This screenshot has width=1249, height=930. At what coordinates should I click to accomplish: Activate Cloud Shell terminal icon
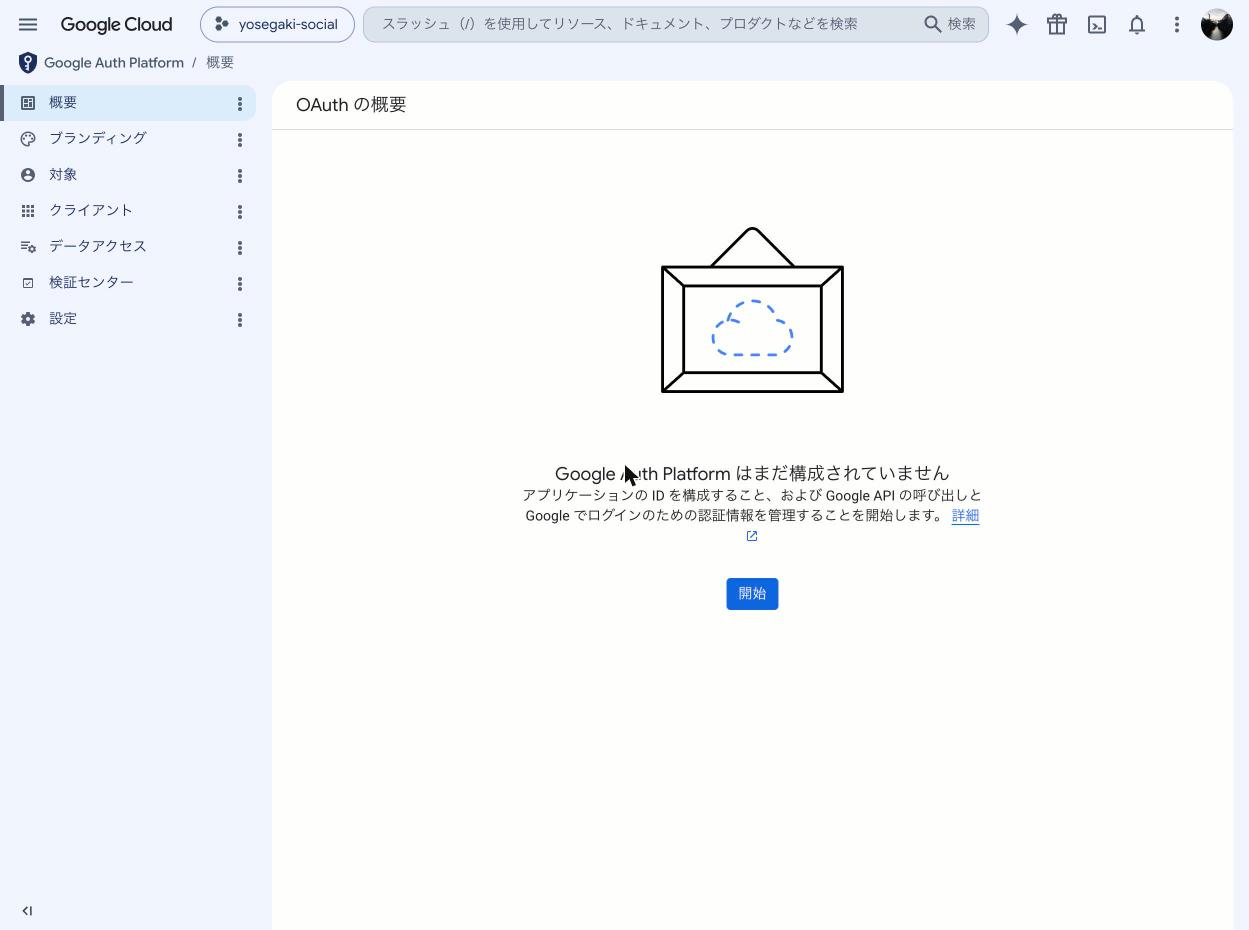[1097, 24]
